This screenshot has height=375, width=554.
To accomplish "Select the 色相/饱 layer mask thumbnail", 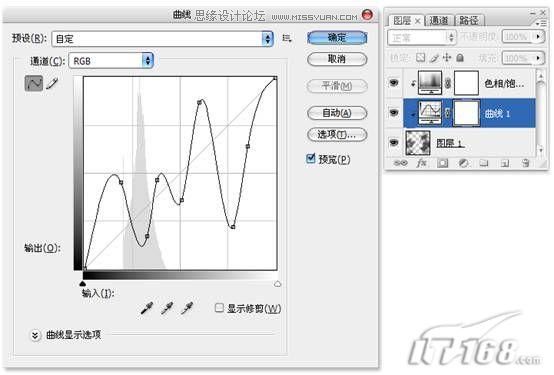I will [466, 83].
